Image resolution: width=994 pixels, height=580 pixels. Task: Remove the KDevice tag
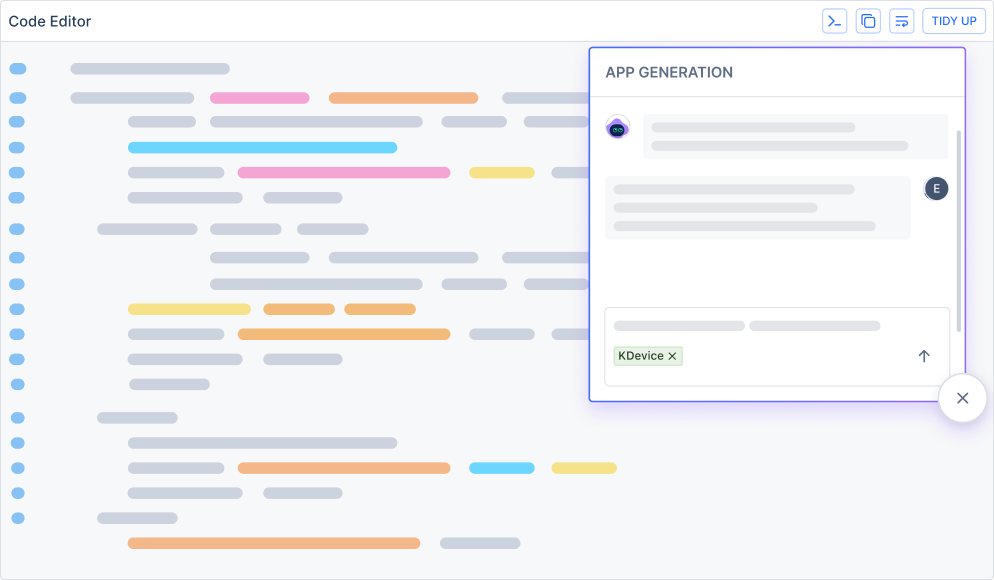coord(672,356)
